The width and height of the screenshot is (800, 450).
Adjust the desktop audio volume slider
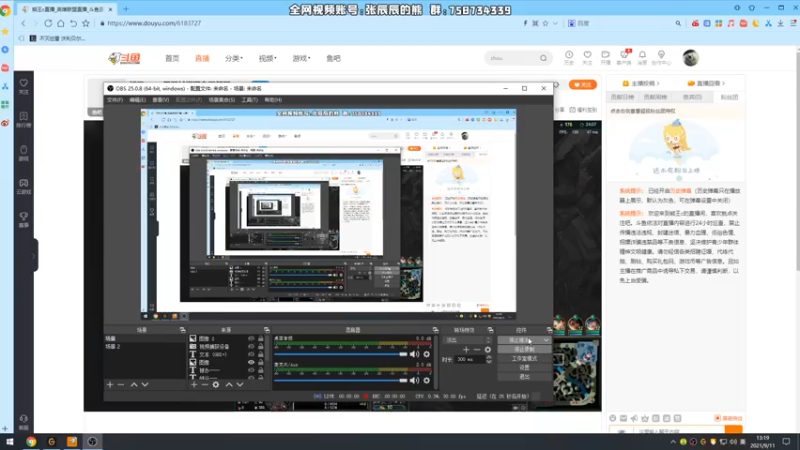click(x=340, y=354)
